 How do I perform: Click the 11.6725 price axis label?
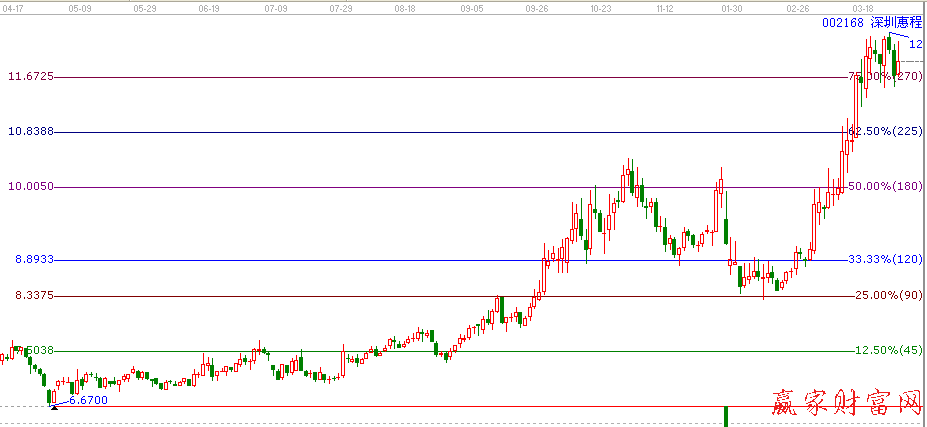click(x=31, y=76)
